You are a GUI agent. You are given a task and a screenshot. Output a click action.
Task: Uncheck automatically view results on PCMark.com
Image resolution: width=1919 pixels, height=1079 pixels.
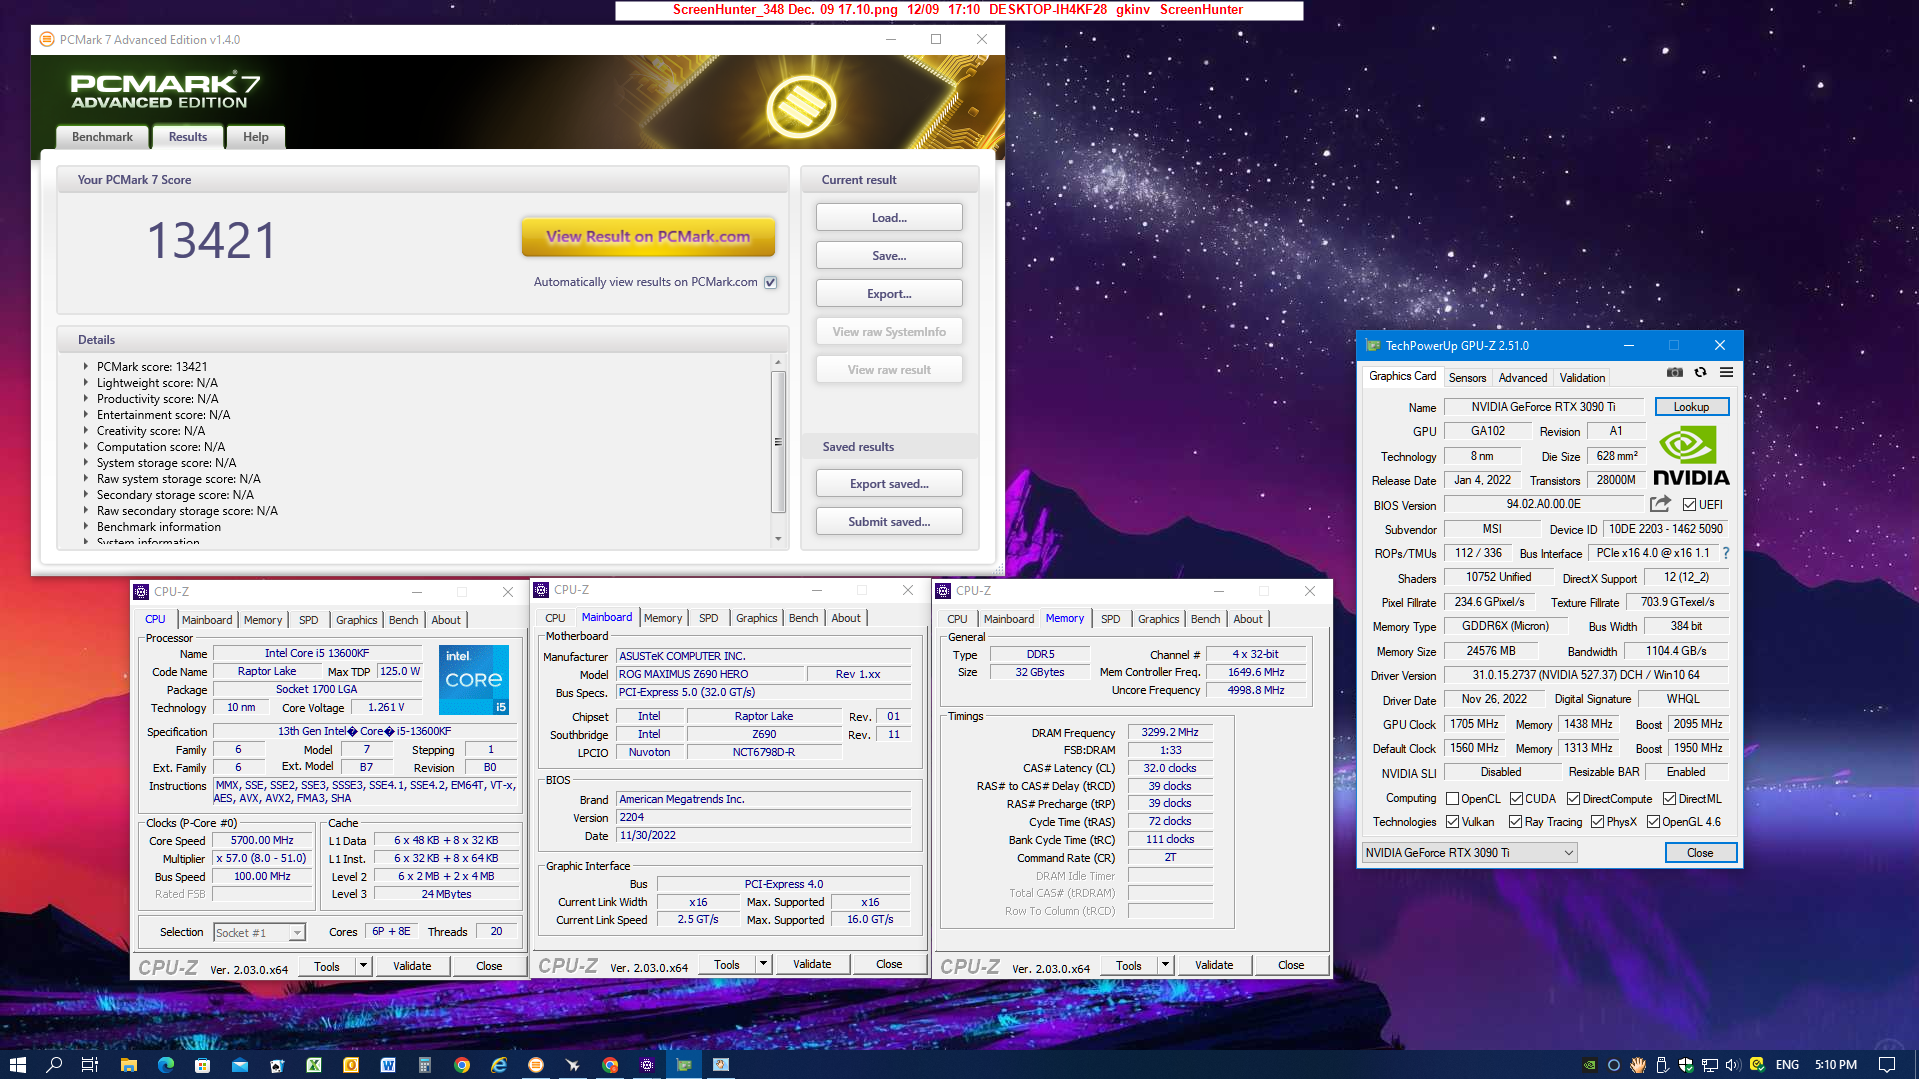771,282
